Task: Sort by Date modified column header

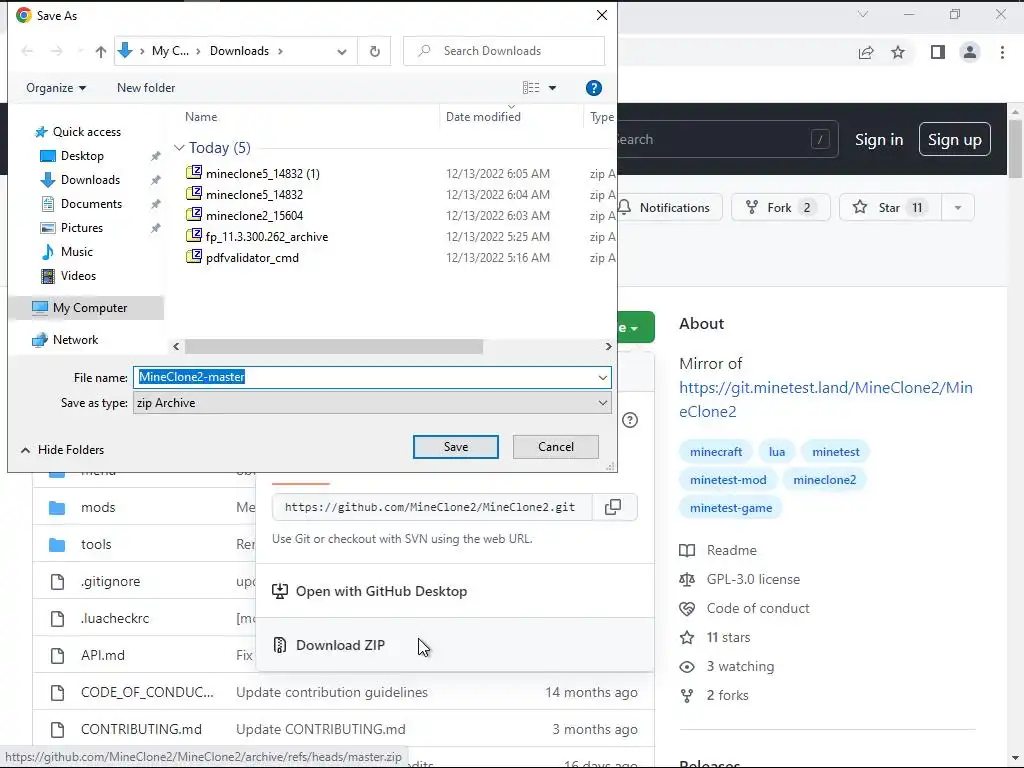Action: coord(483,117)
